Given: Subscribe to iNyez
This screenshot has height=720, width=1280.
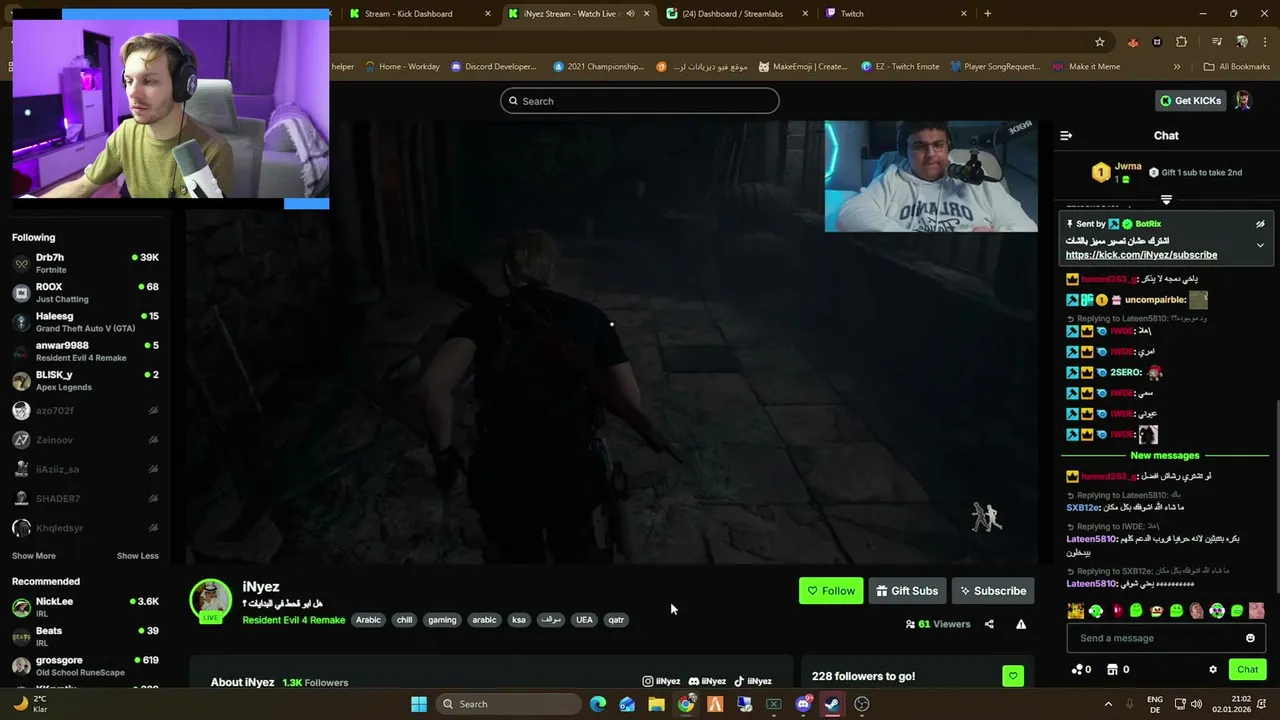Looking at the screenshot, I should point(993,591).
